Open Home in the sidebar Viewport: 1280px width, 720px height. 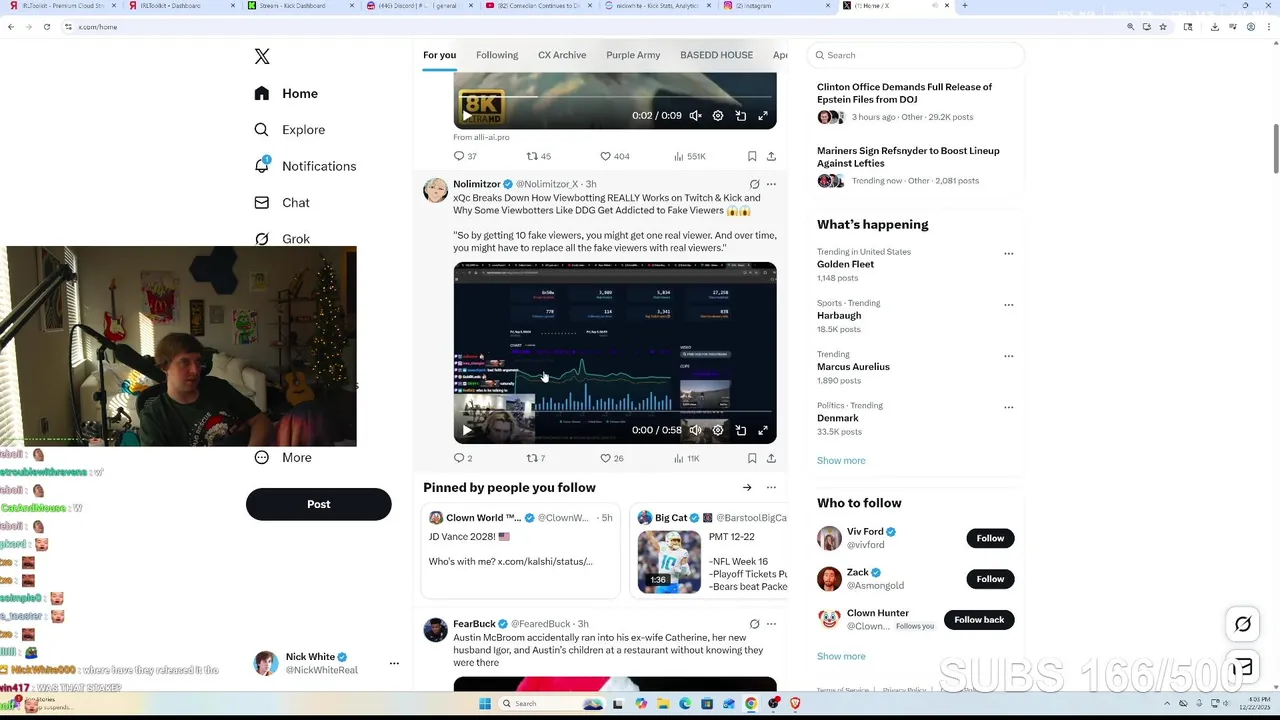tap(286, 93)
